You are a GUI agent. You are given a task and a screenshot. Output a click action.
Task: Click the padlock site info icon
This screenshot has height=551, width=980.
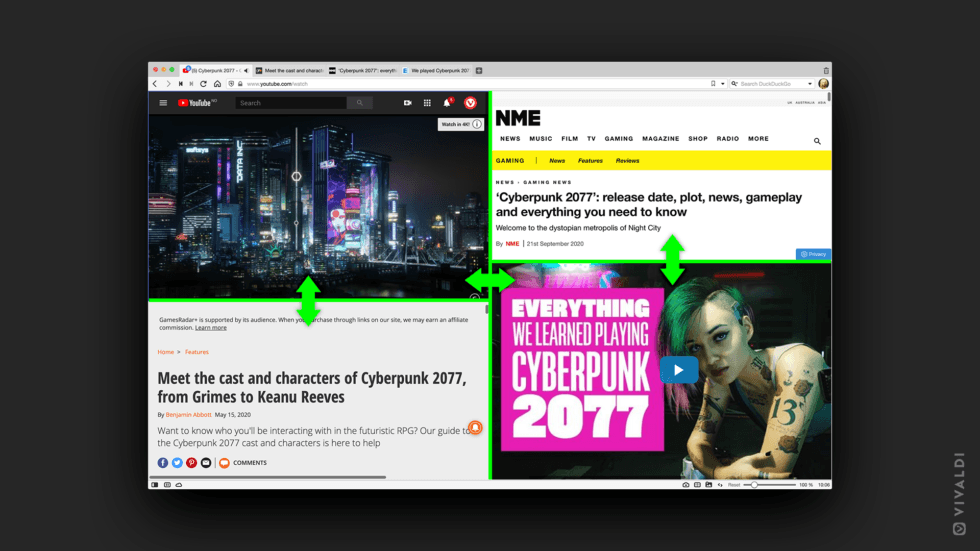pyautogui.click(x=240, y=84)
